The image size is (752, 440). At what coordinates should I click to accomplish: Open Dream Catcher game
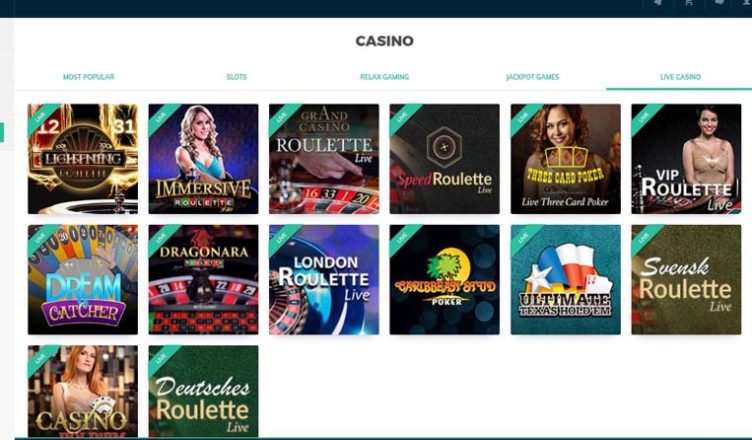[82, 280]
